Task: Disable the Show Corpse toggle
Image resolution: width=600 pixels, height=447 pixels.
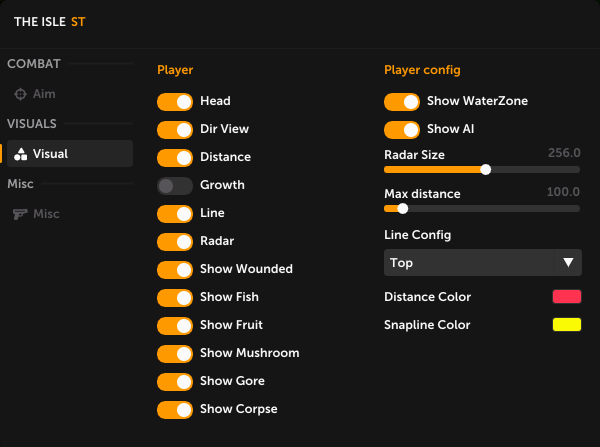Action: pyautogui.click(x=174, y=409)
